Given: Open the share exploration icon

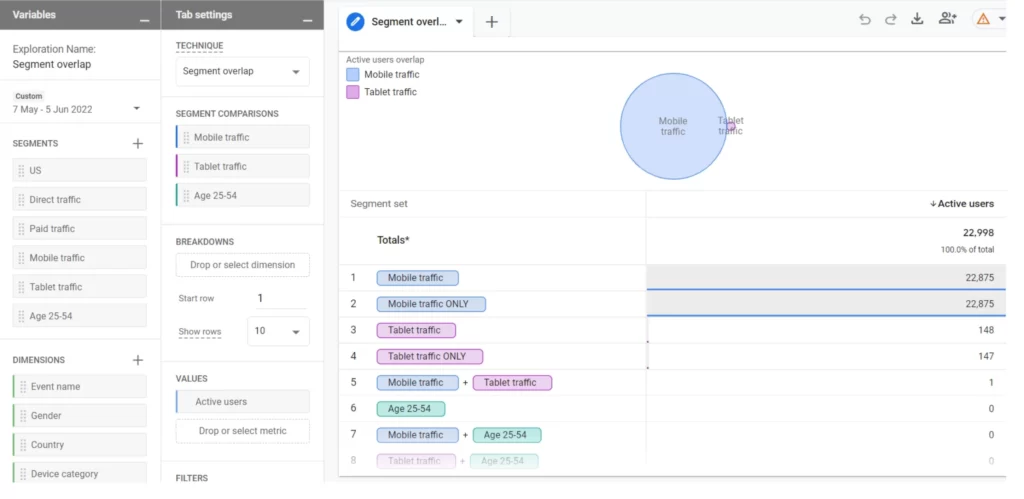Looking at the screenshot, I should (x=947, y=19).
